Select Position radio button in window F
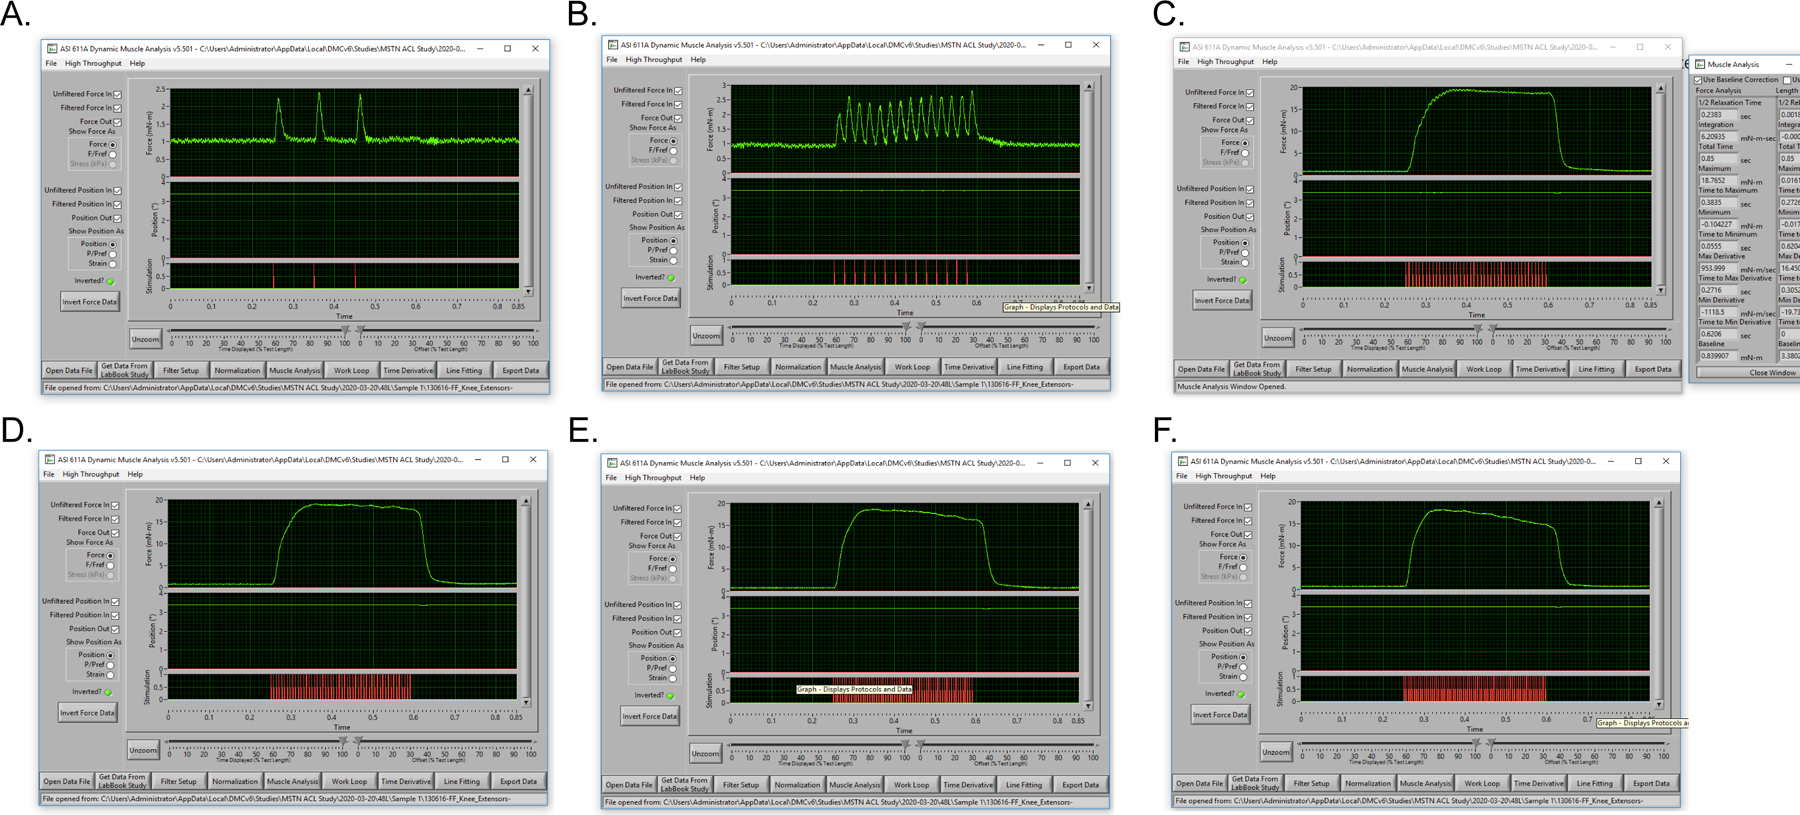1800x815 pixels. [x=1243, y=657]
